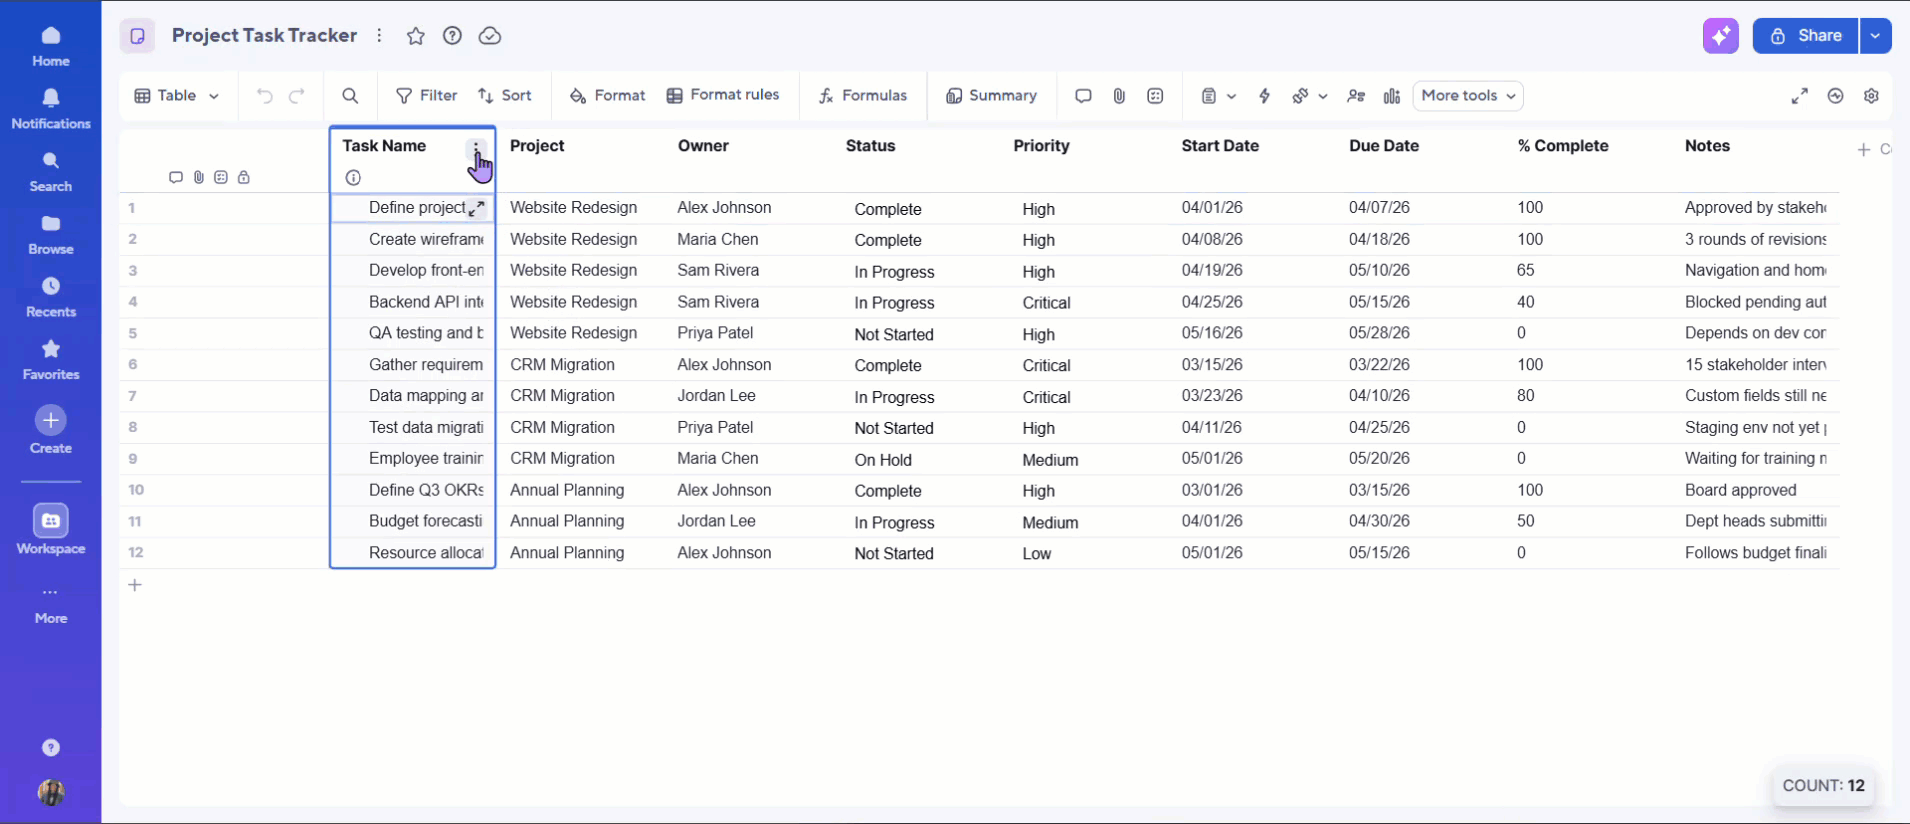1910x824 pixels.
Task: Click lock column header icon
Action: coord(243,177)
